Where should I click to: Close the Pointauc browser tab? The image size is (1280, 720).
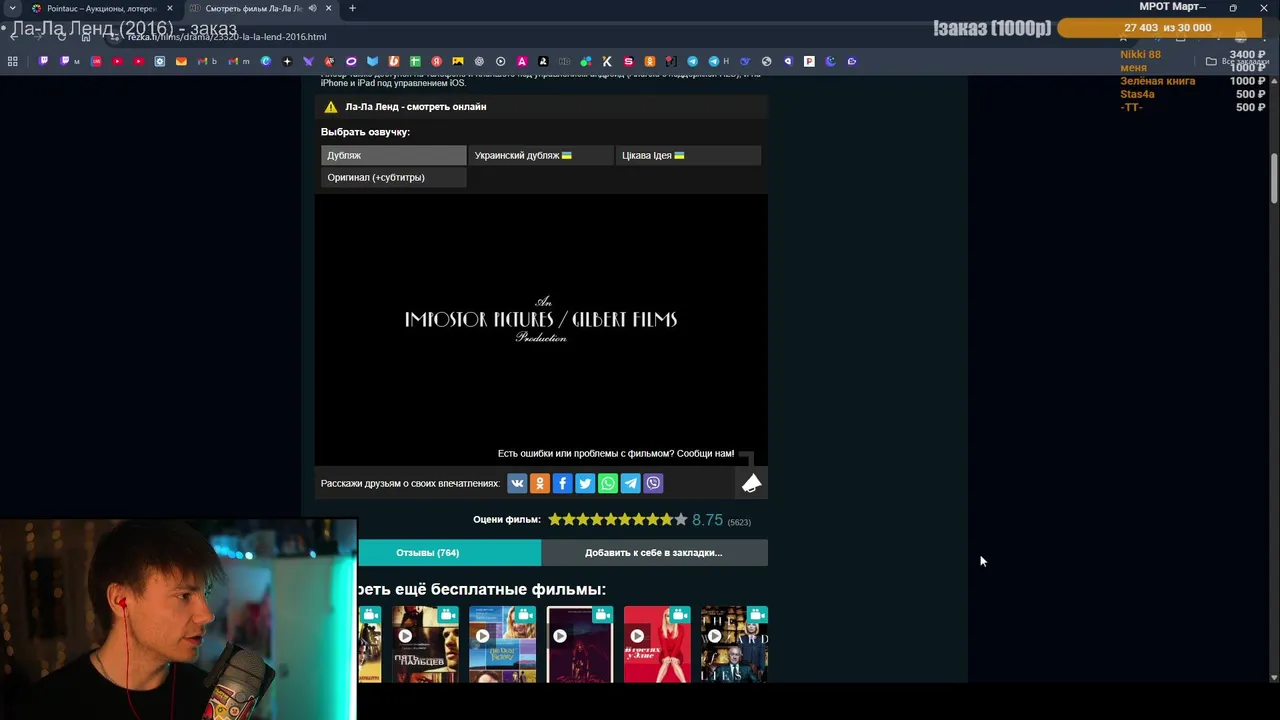(169, 8)
